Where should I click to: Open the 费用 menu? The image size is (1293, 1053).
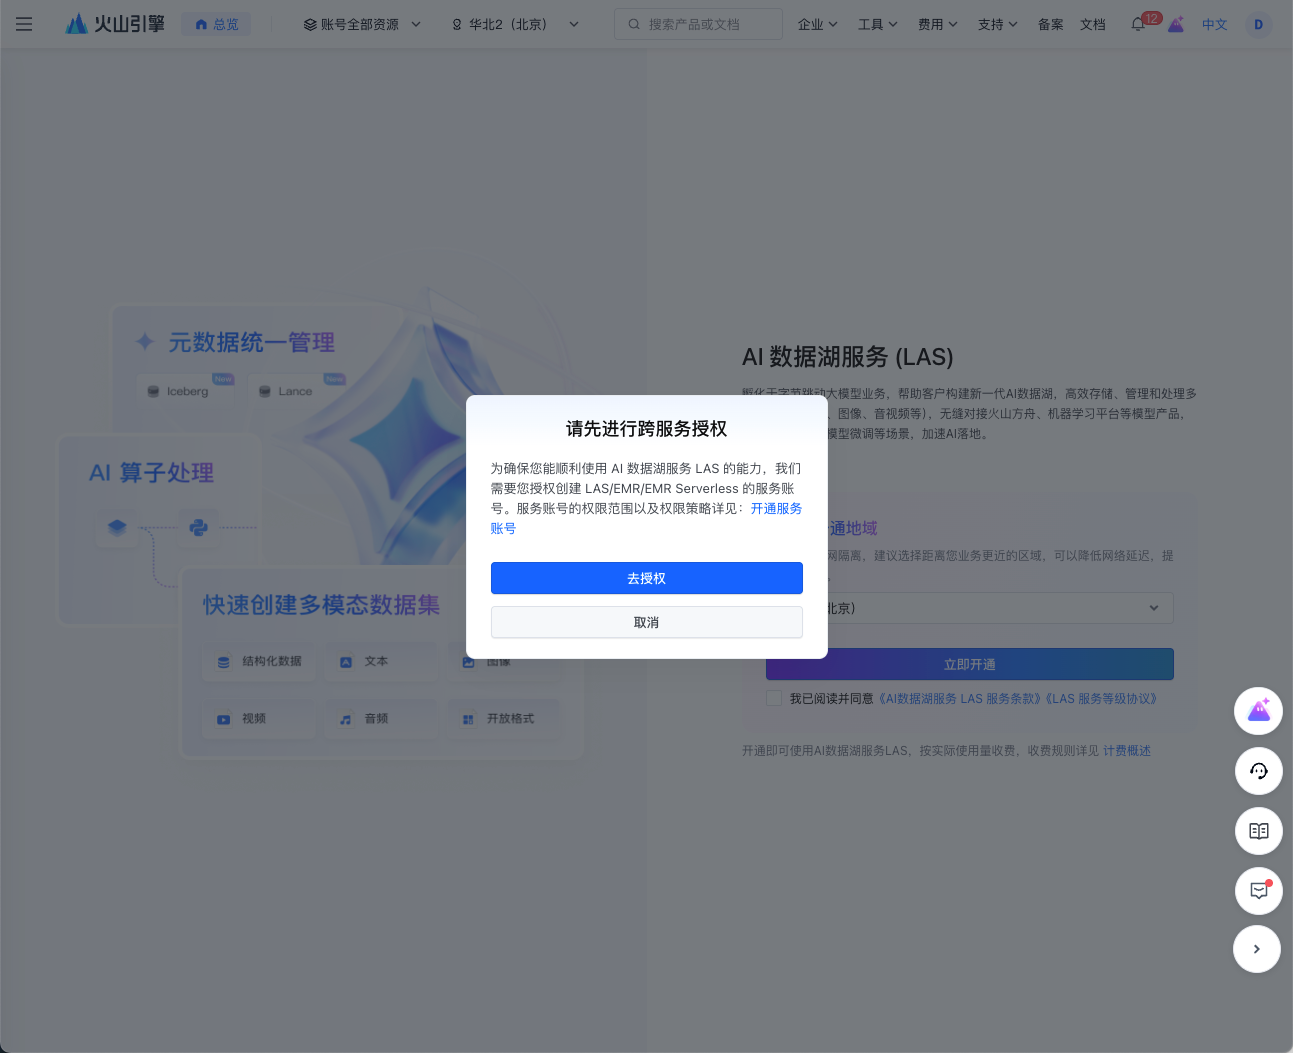click(x=937, y=24)
